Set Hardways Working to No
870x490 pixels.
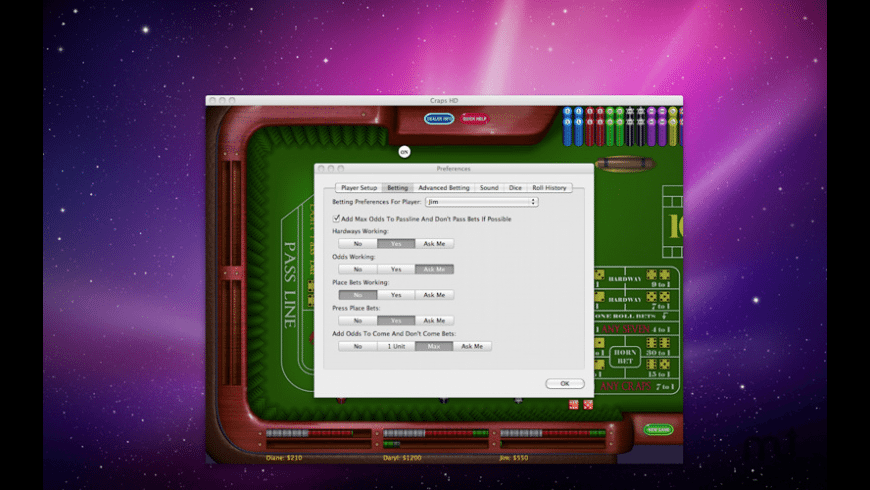coord(358,244)
